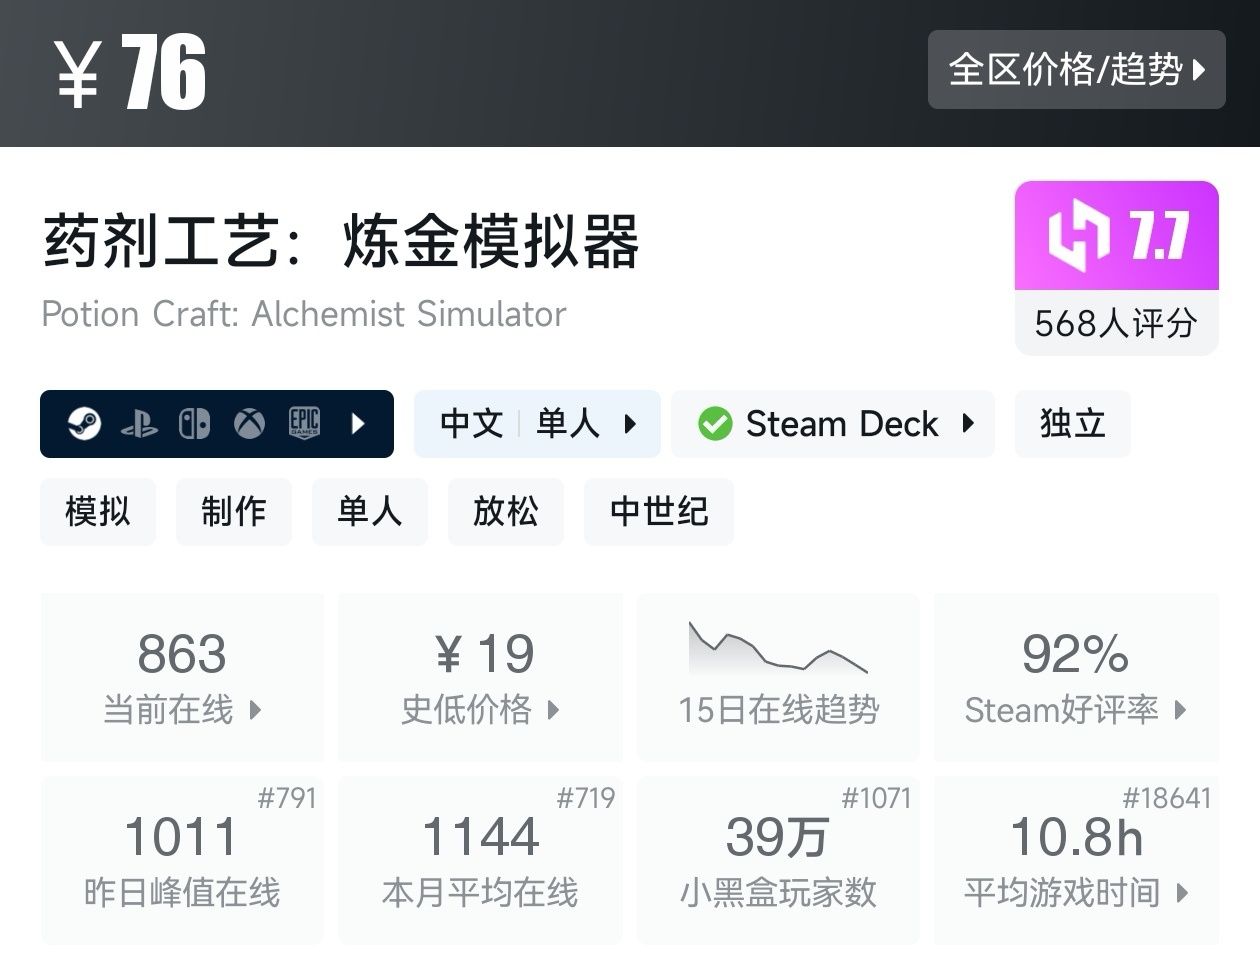This screenshot has width=1260, height=955.
Task: Tap the #791 ranking label
Action: coord(287,798)
